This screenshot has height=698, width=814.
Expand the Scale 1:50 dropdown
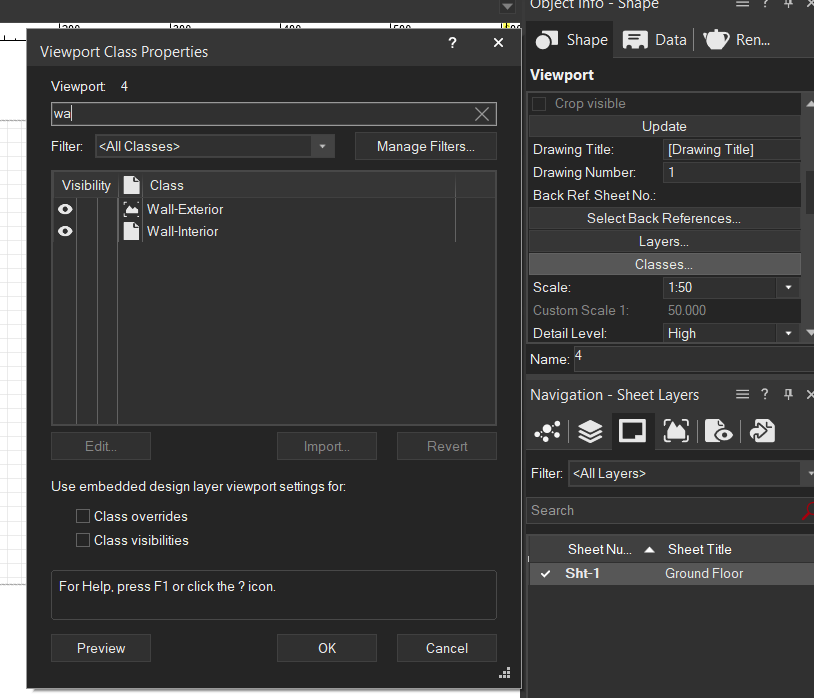788,288
